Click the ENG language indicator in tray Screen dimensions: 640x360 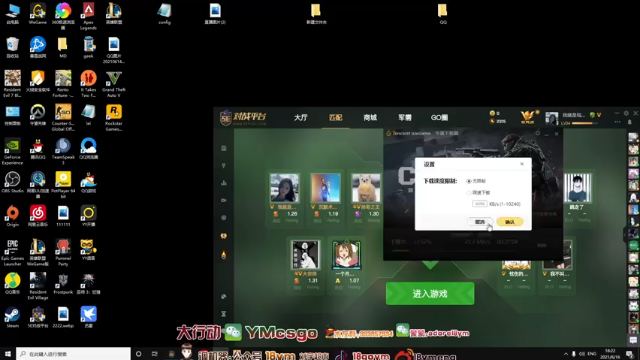(591, 353)
